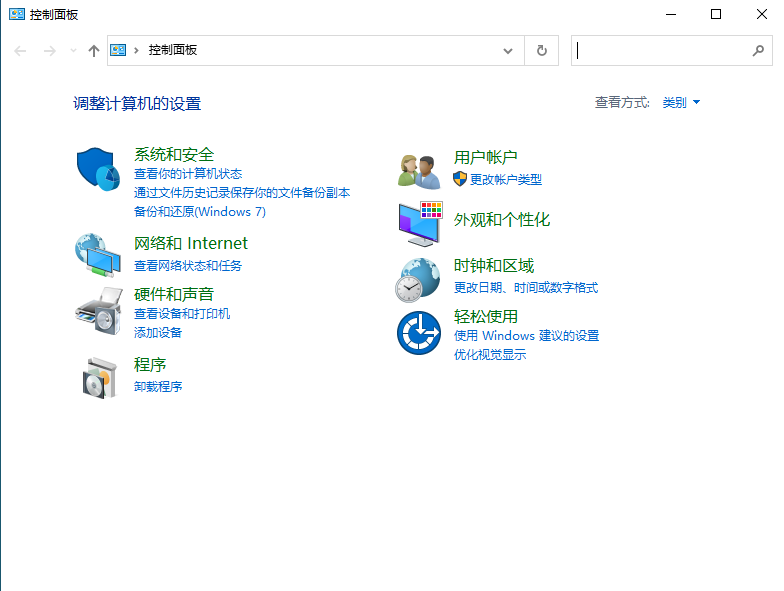The height and width of the screenshot is (591, 784).
Task: Open the 程序 category icon
Action: click(x=98, y=376)
